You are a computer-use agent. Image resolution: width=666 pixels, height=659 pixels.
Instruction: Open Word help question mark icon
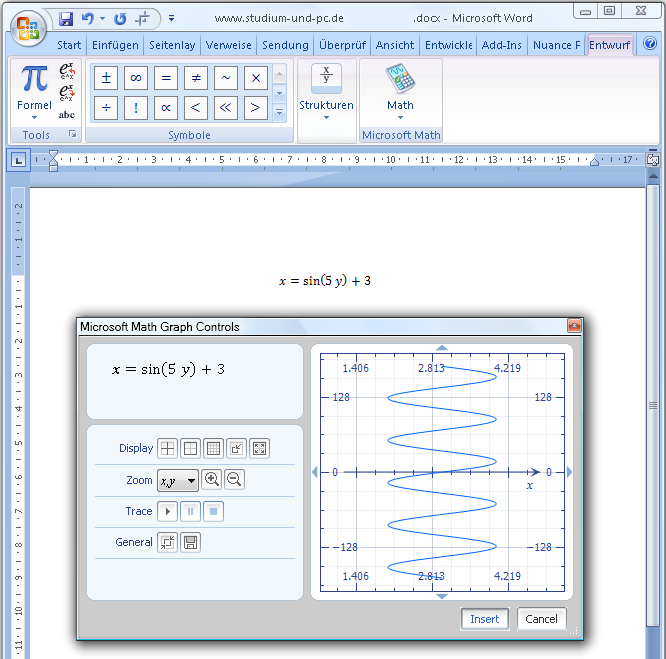pos(650,43)
